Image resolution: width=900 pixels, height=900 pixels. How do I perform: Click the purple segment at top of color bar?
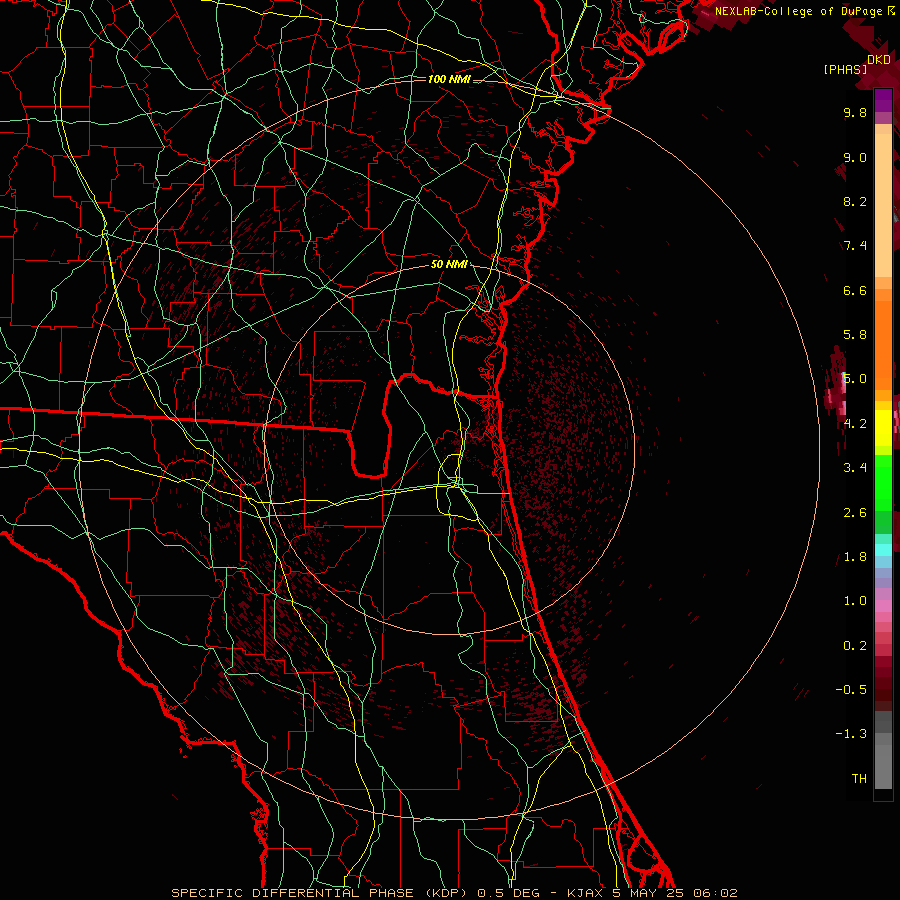click(x=883, y=100)
